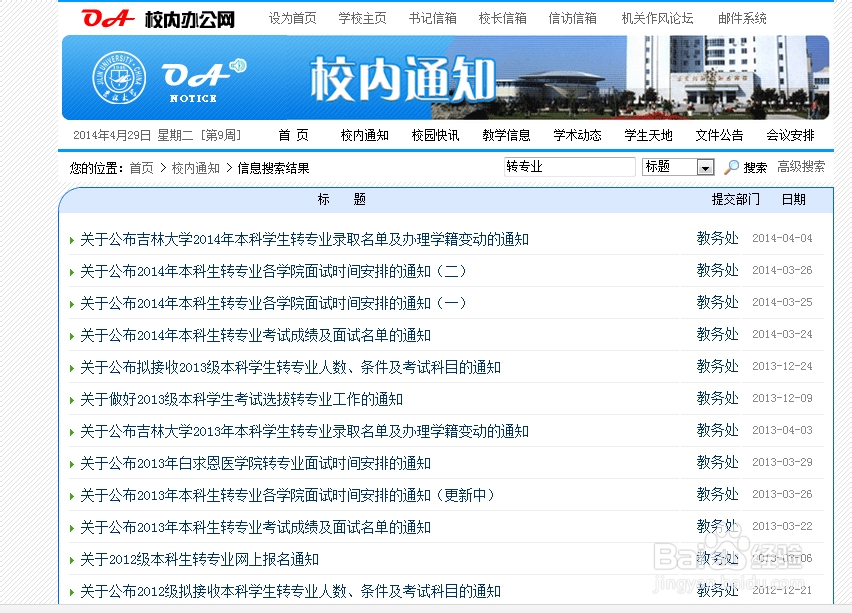The width and height of the screenshot is (852, 613).
Task: Click the OA 校内办公网 logo
Action: coord(158,18)
